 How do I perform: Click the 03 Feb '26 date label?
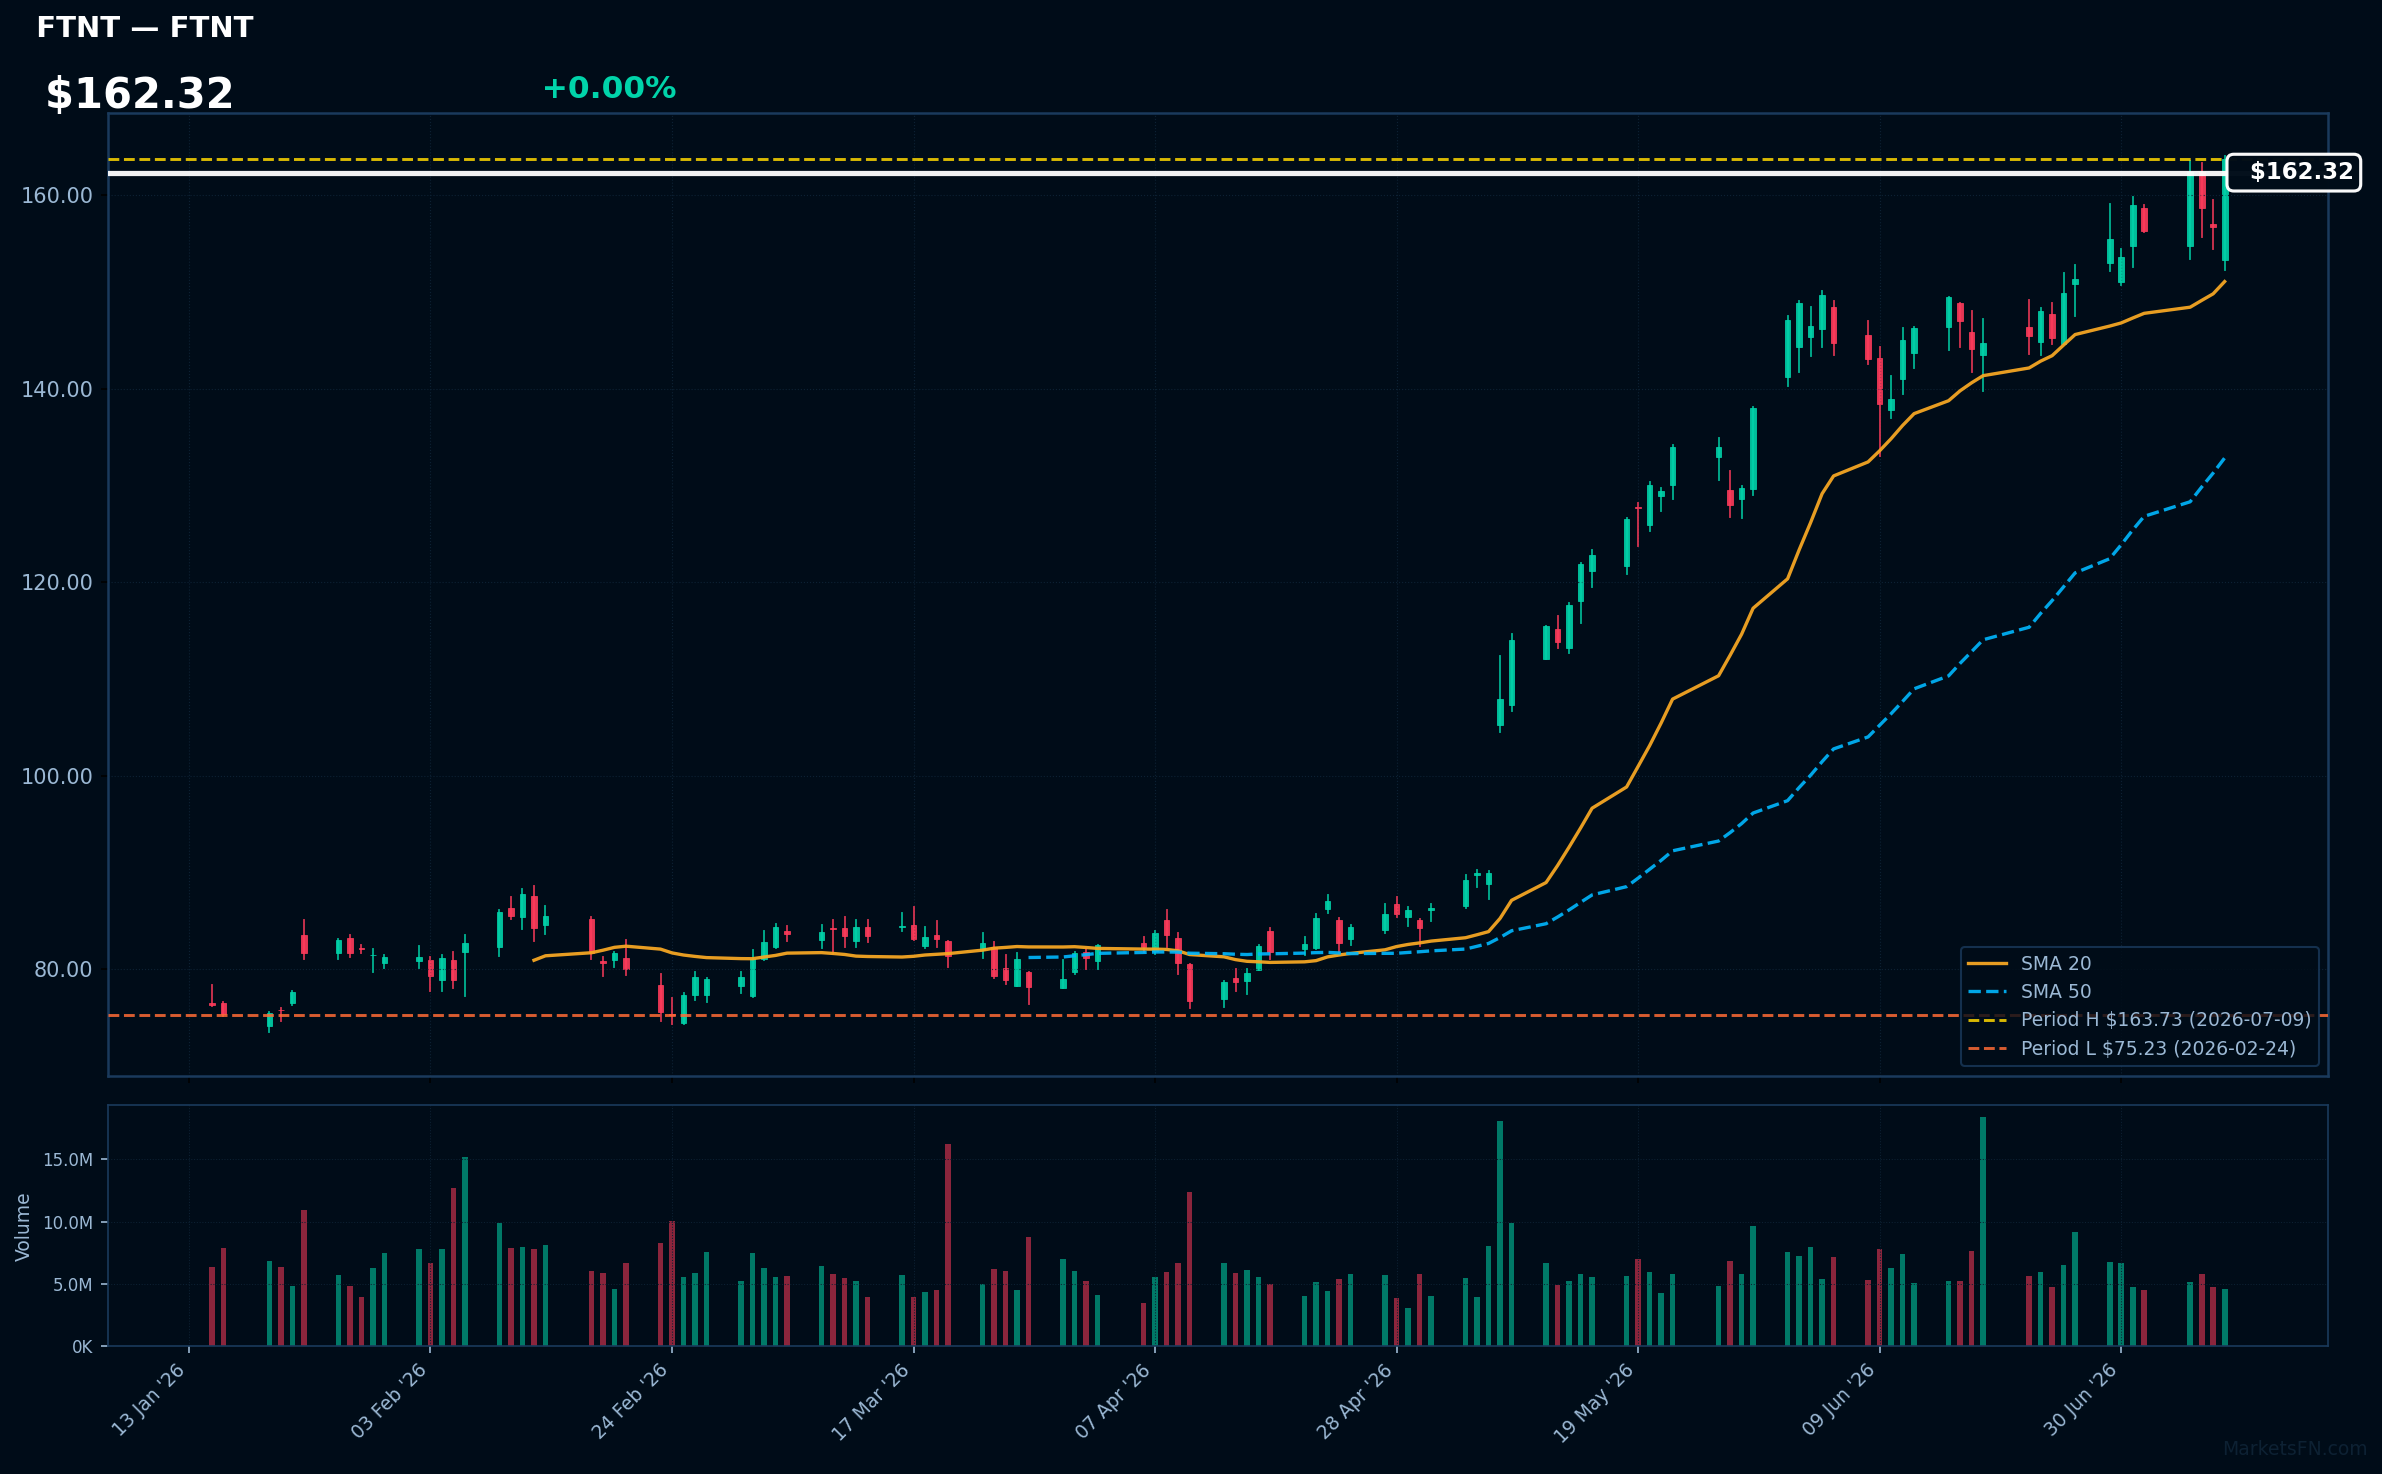click(x=390, y=1400)
